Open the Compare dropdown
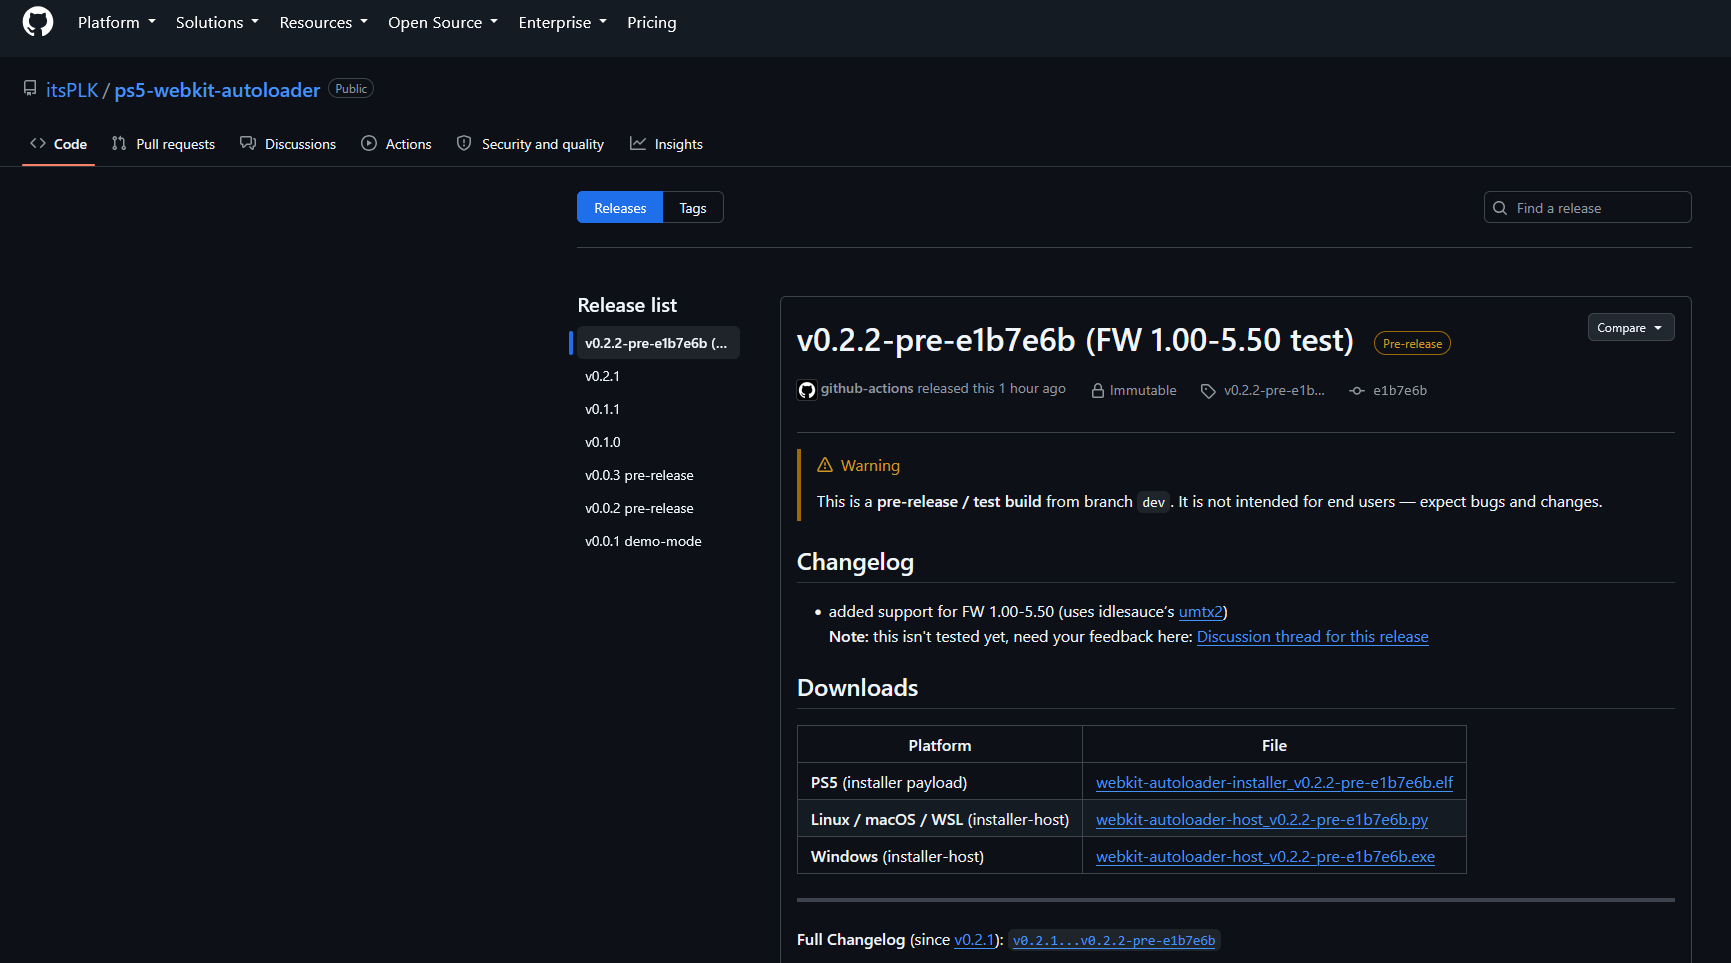Image resolution: width=1731 pixels, height=963 pixels. [x=1631, y=328]
